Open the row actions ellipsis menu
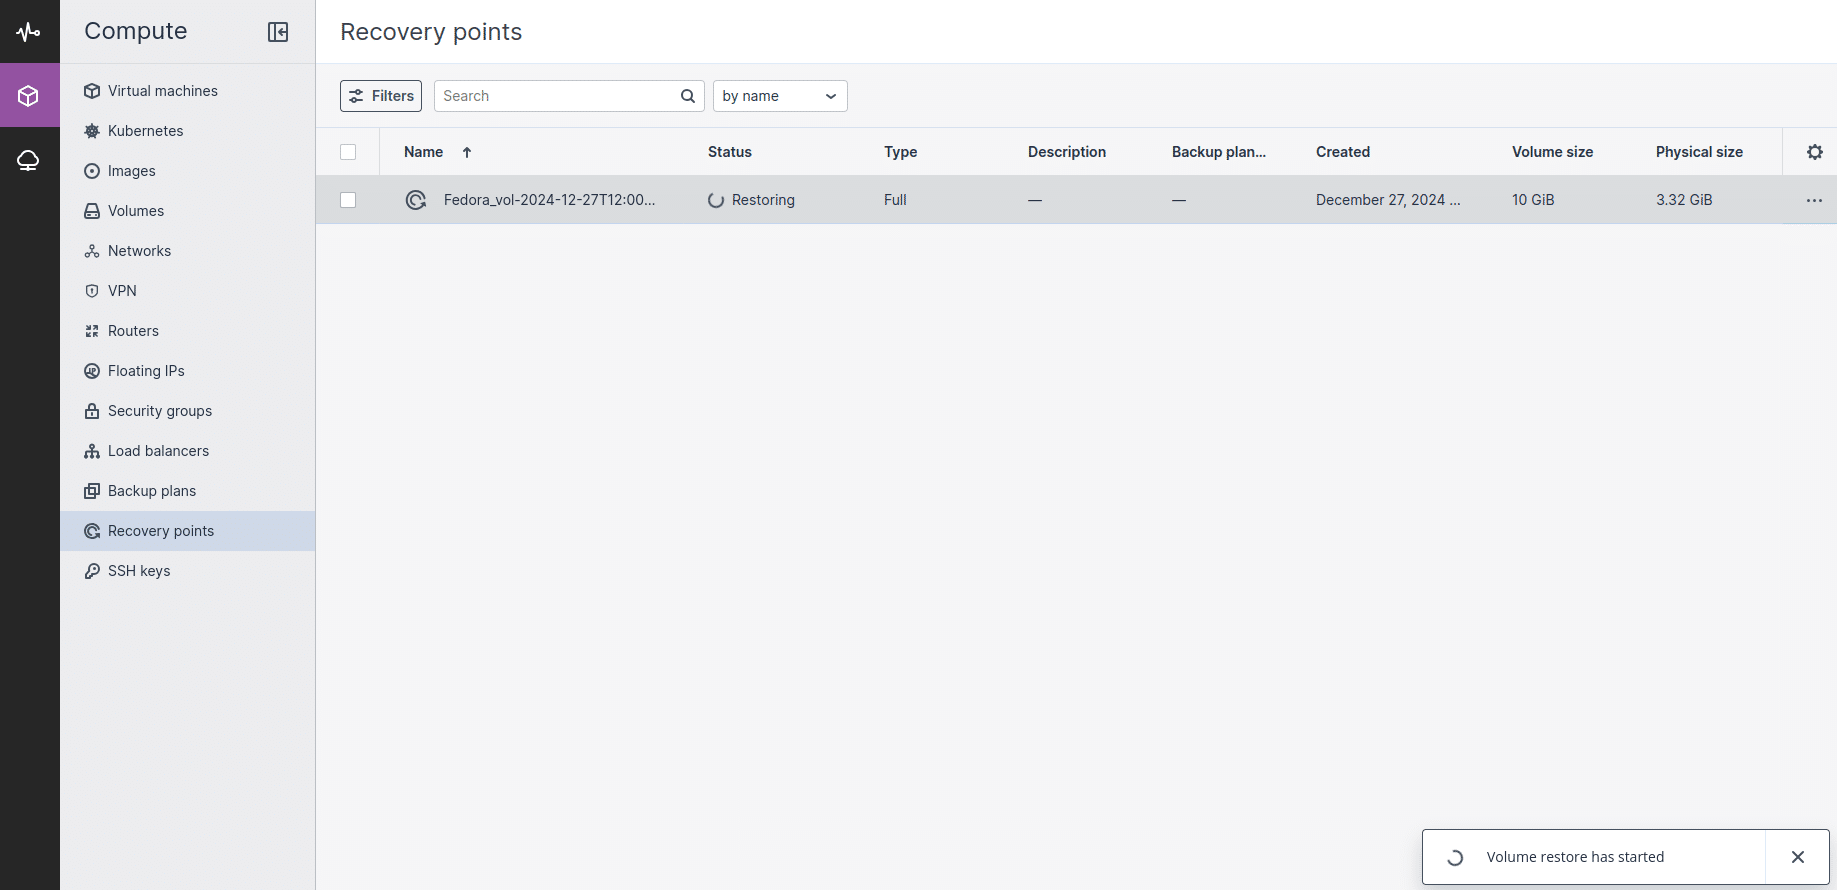The image size is (1837, 890). tap(1814, 200)
